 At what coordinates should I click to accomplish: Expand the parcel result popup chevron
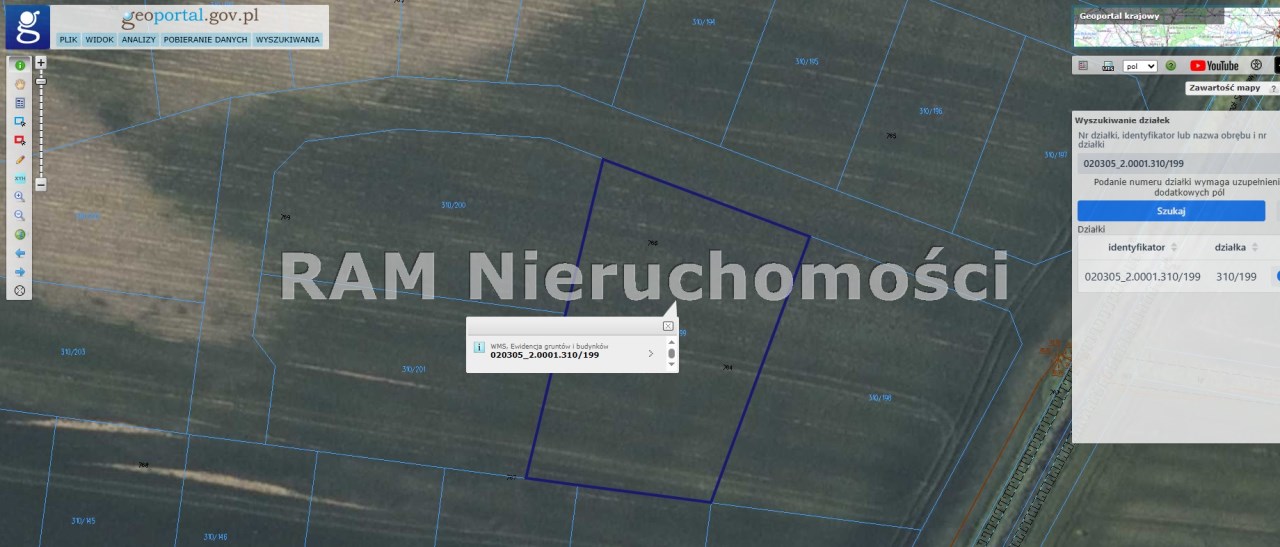click(x=651, y=353)
